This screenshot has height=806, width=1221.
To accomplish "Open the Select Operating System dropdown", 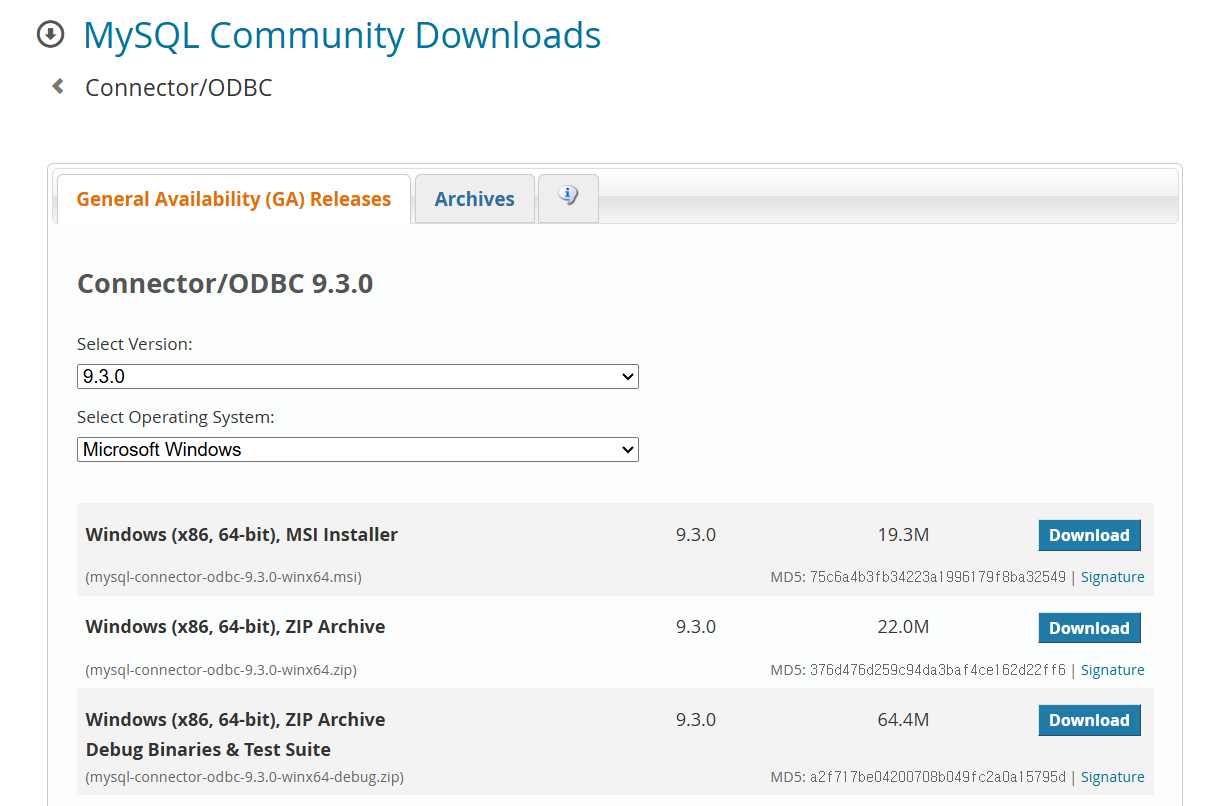I will 358,450.
